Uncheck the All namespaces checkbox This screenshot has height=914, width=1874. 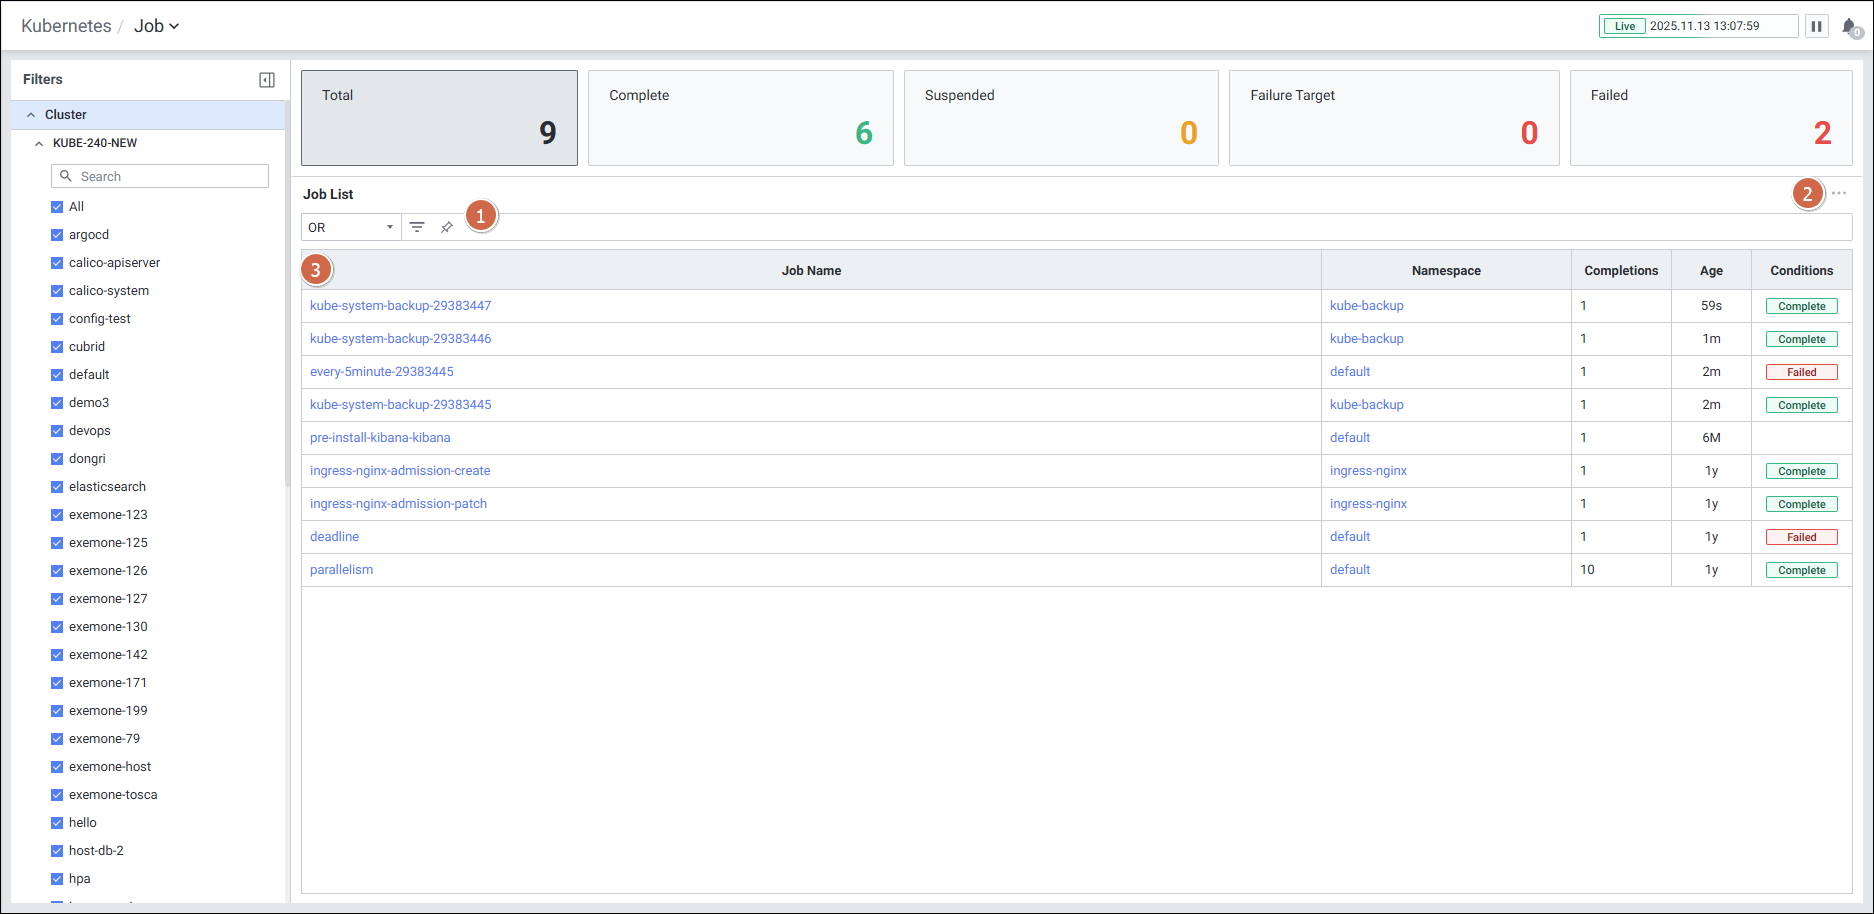click(57, 207)
